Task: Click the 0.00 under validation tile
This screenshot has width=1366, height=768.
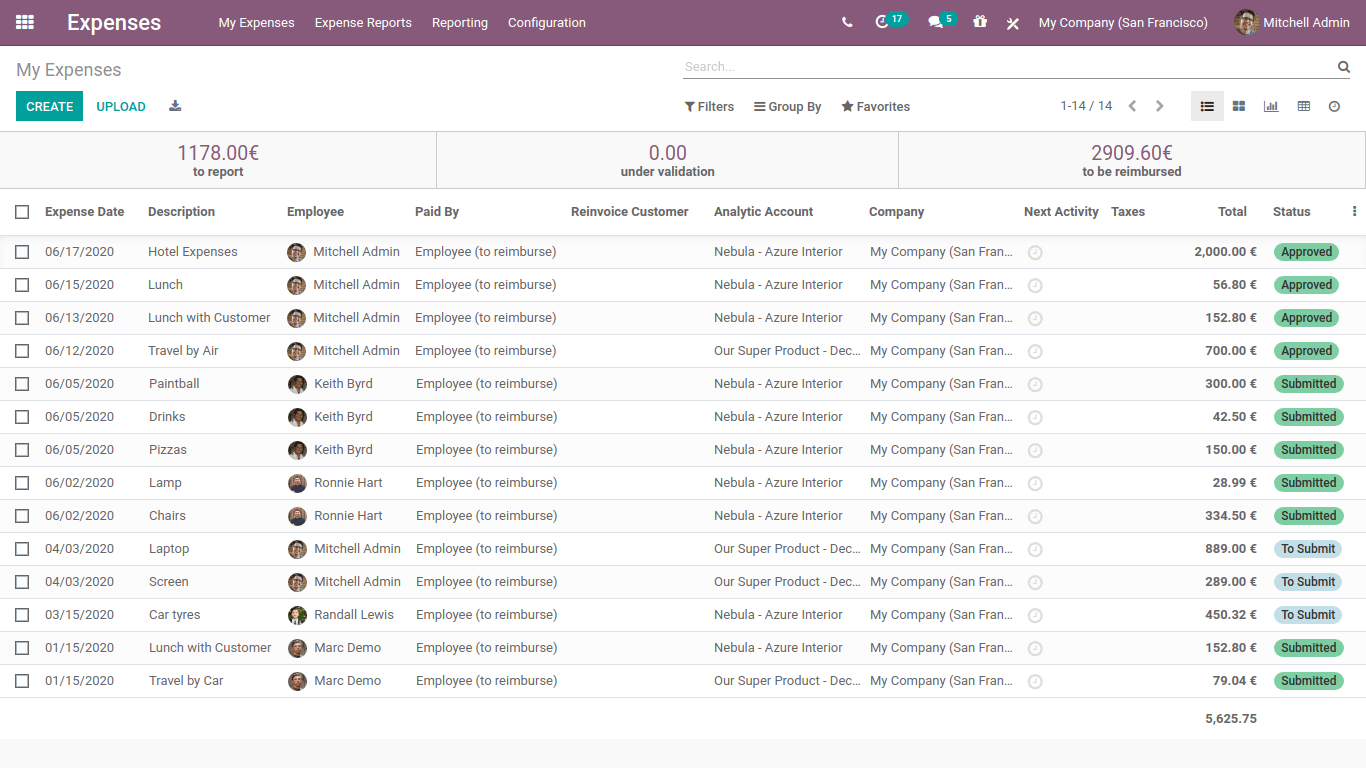Action: coord(668,160)
